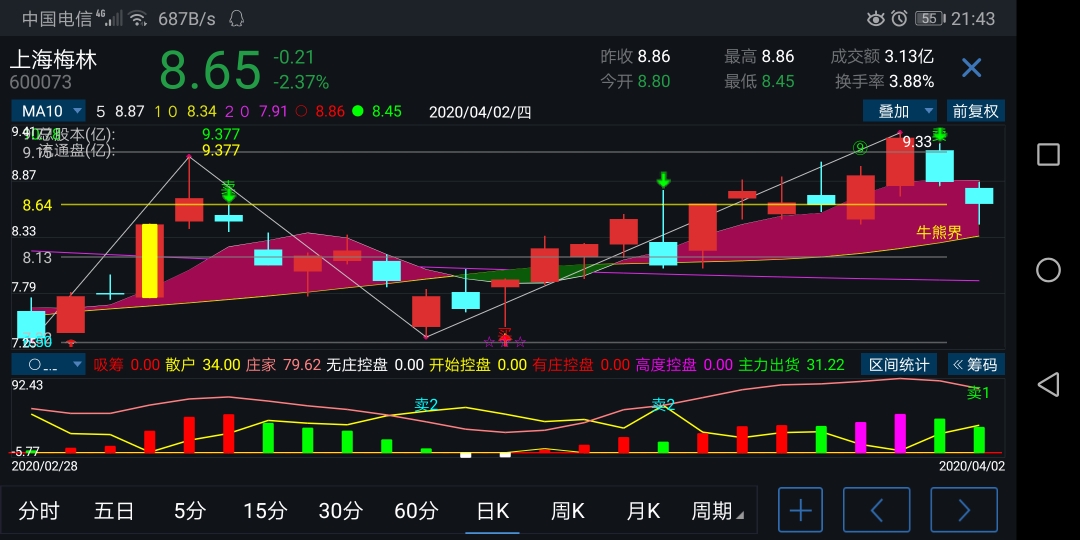The image size is (1080, 540).
Task: Tap the green down-arrow sell marker above the cyan candle
Action: 663,180
